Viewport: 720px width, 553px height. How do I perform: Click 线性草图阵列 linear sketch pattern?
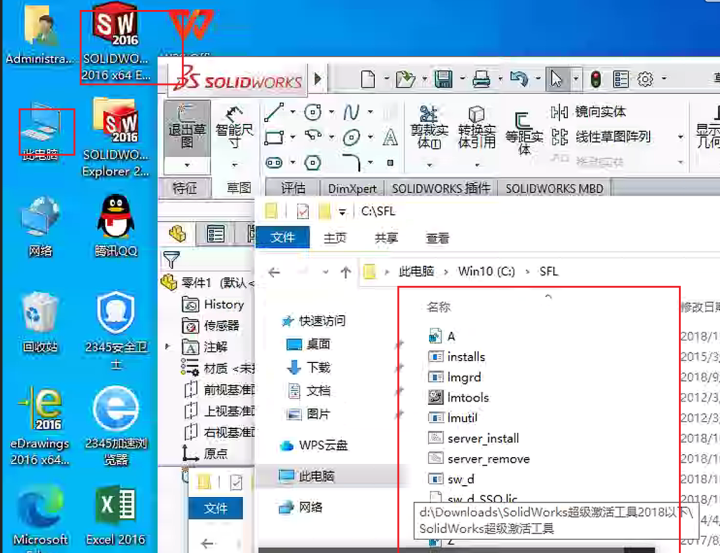601,137
